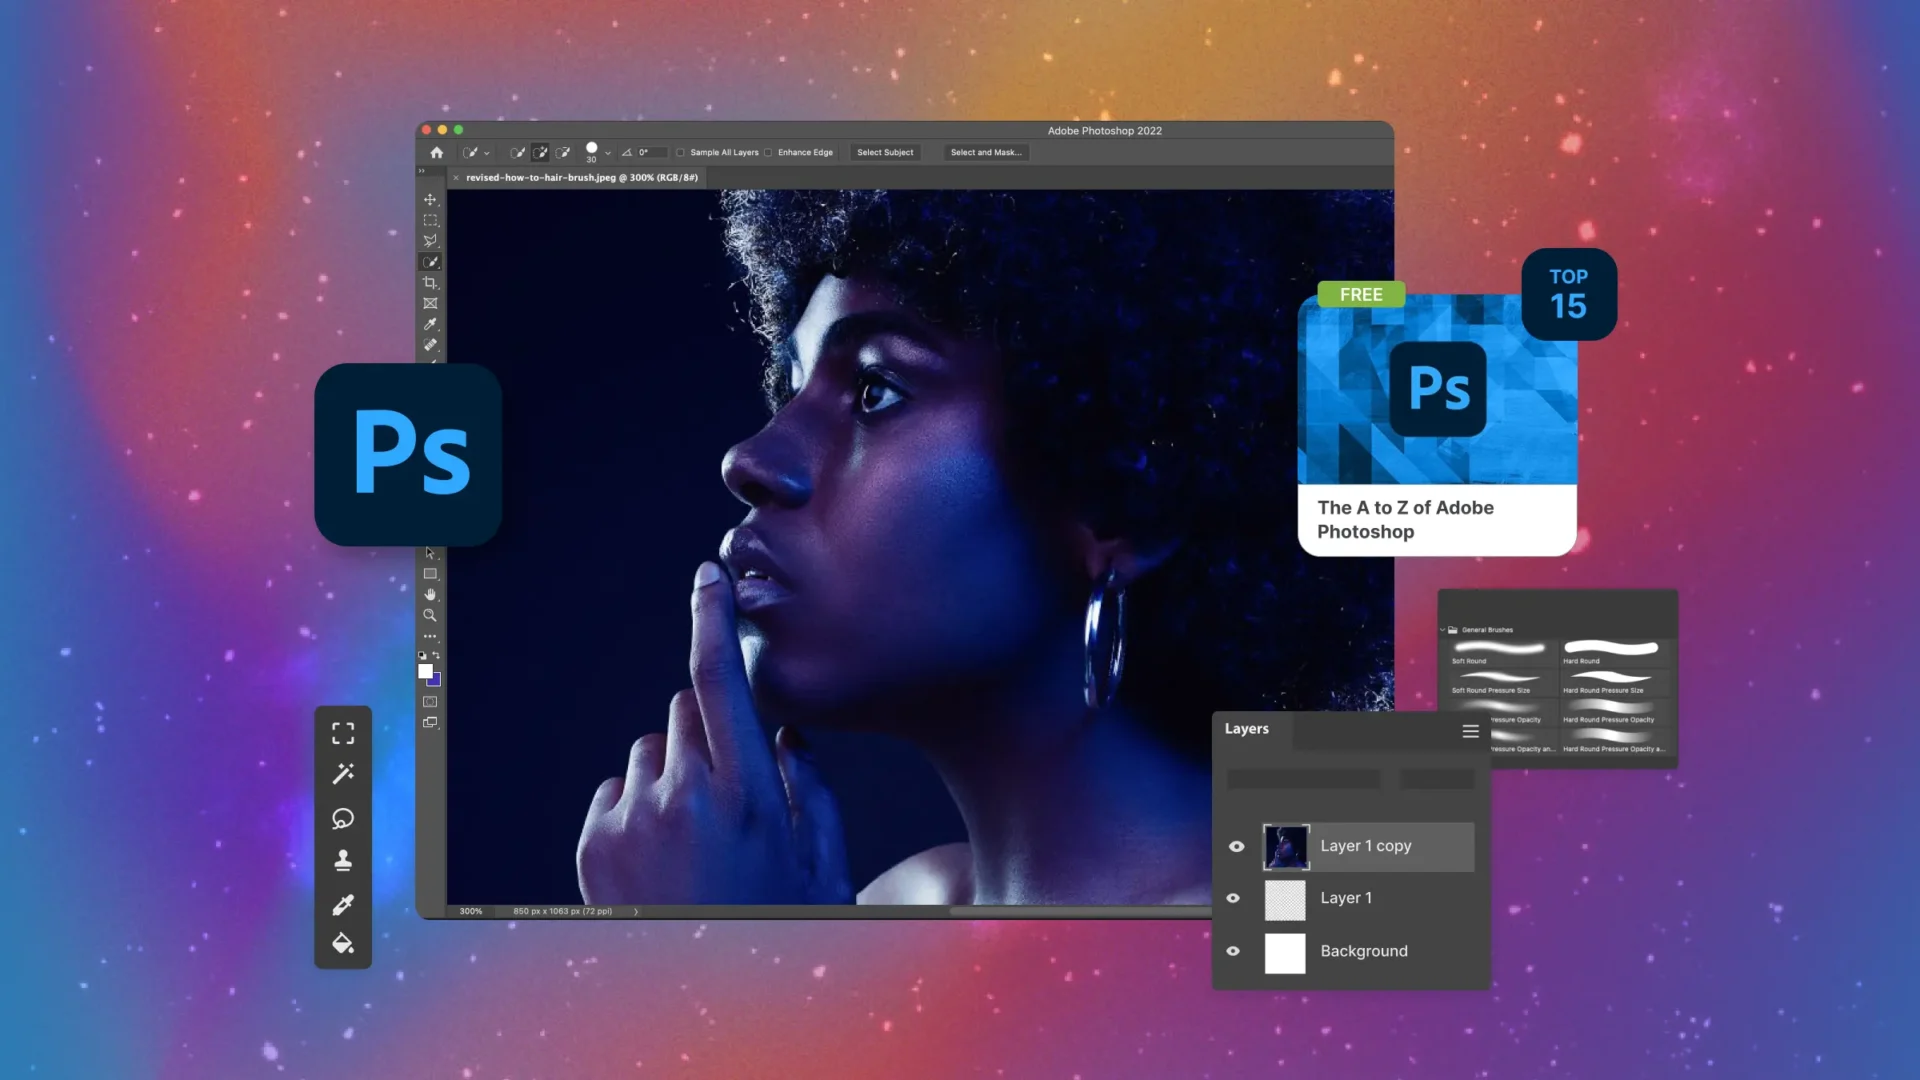The height and width of the screenshot is (1080, 1920).
Task: Select the Zoom tool
Action: pos(431,615)
